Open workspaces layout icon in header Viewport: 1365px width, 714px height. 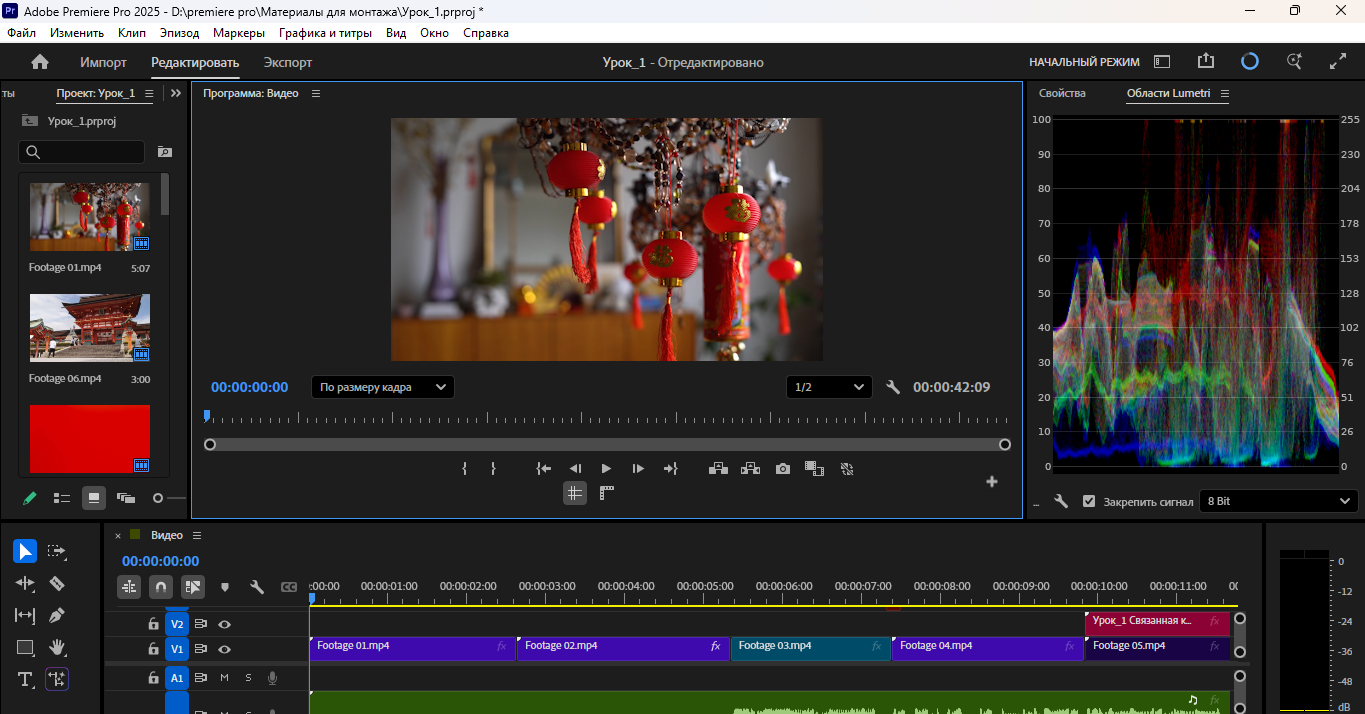pyautogui.click(x=1162, y=61)
